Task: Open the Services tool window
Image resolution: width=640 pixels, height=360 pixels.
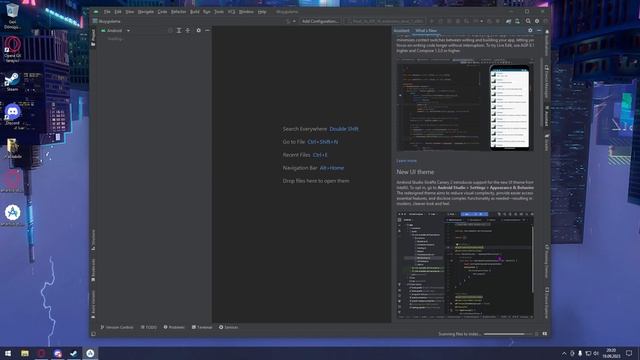Action: 229,327
